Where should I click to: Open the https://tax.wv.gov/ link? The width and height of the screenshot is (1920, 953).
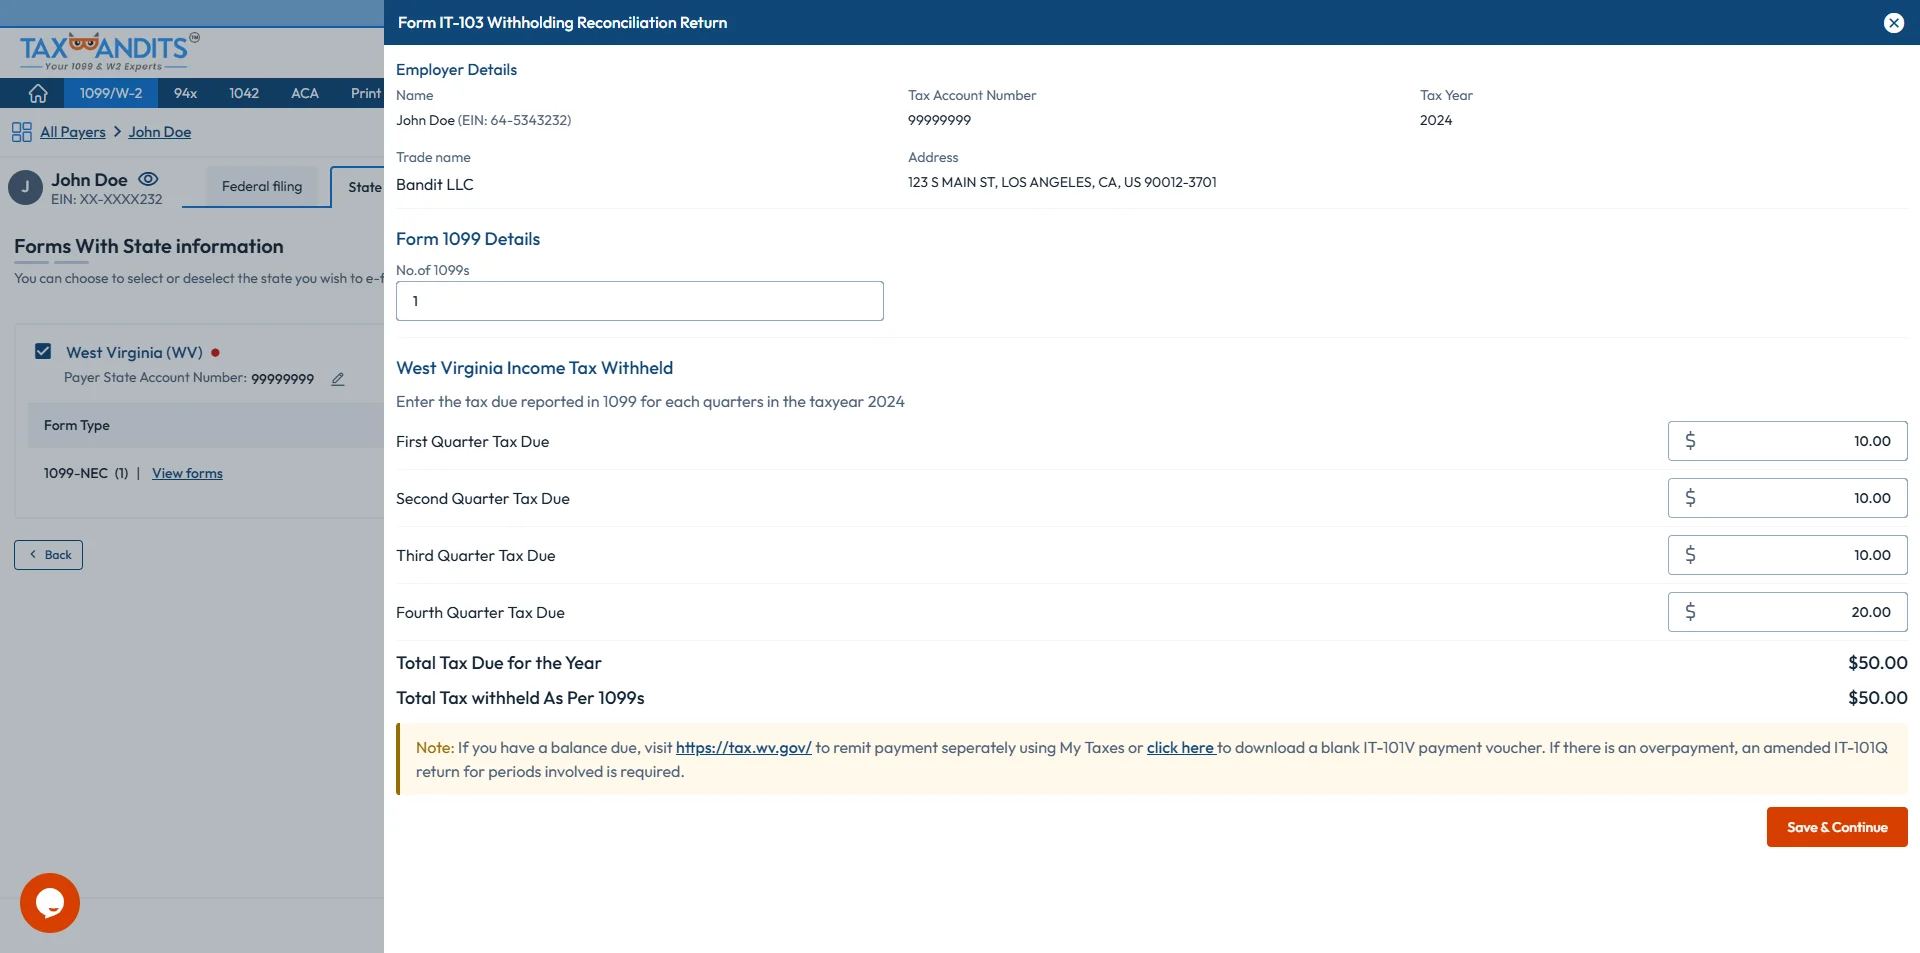(743, 748)
